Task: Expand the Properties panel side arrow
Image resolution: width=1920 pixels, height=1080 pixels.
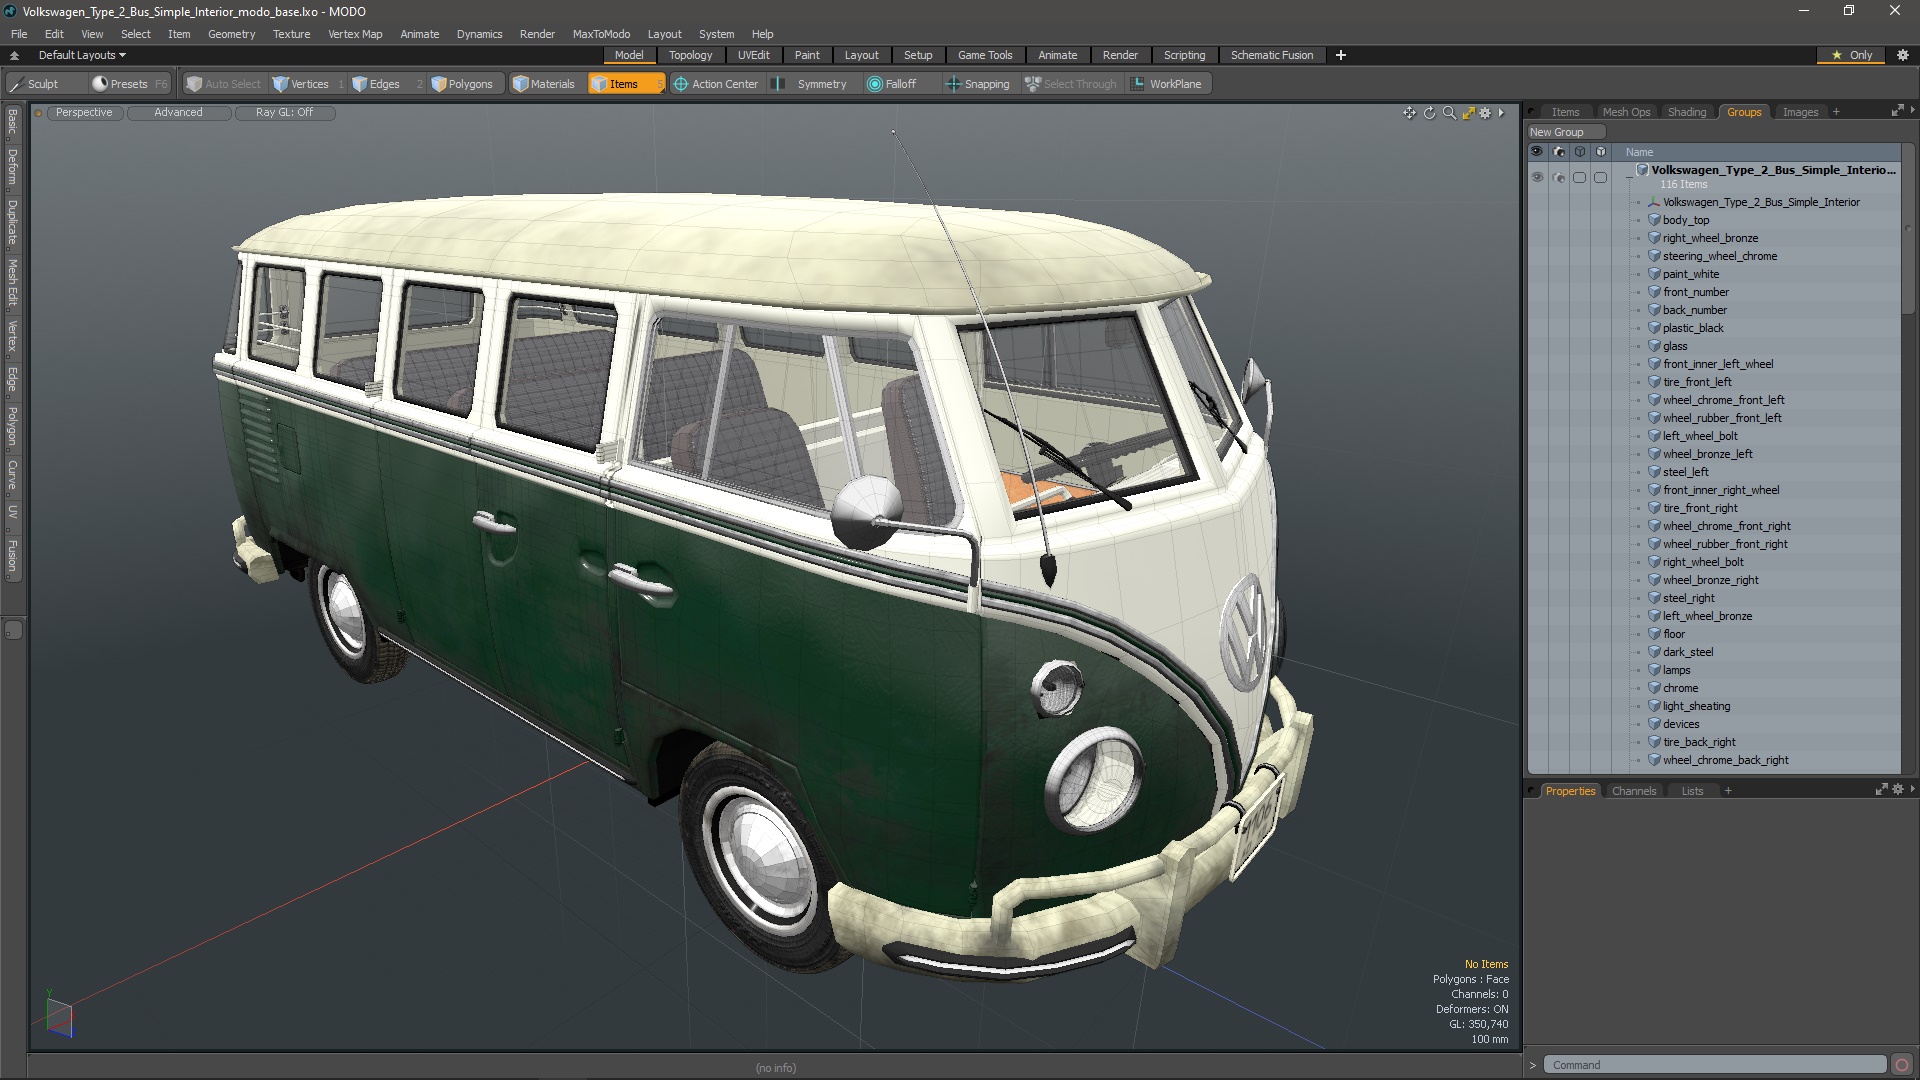Action: pyautogui.click(x=1912, y=789)
